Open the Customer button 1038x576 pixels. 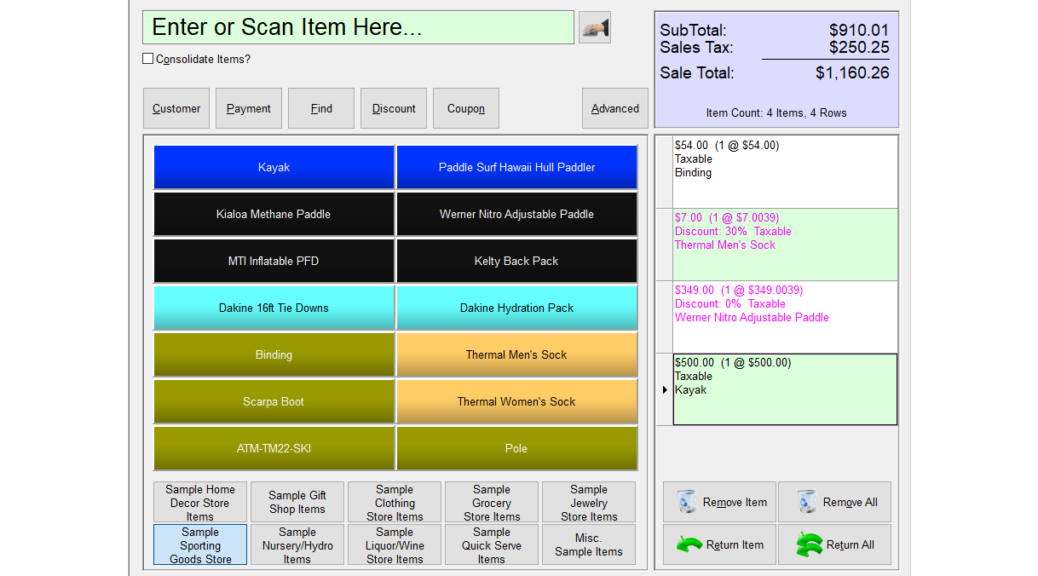(177, 109)
